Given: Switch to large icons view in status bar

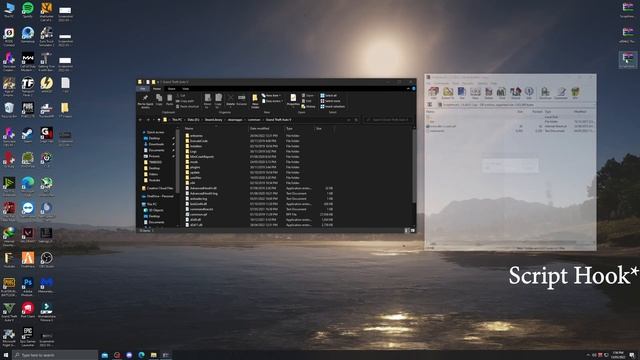Looking at the screenshot, I should pos(413,231).
